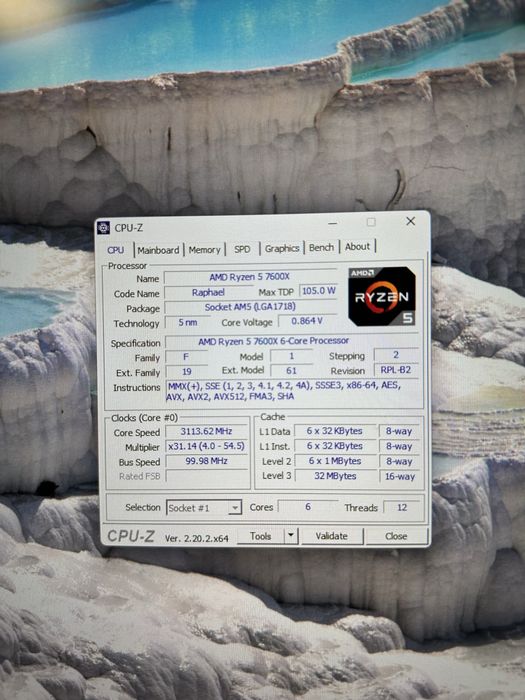Click the Close button at bottom
The height and width of the screenshot is (700, 525).
(396, 536)
